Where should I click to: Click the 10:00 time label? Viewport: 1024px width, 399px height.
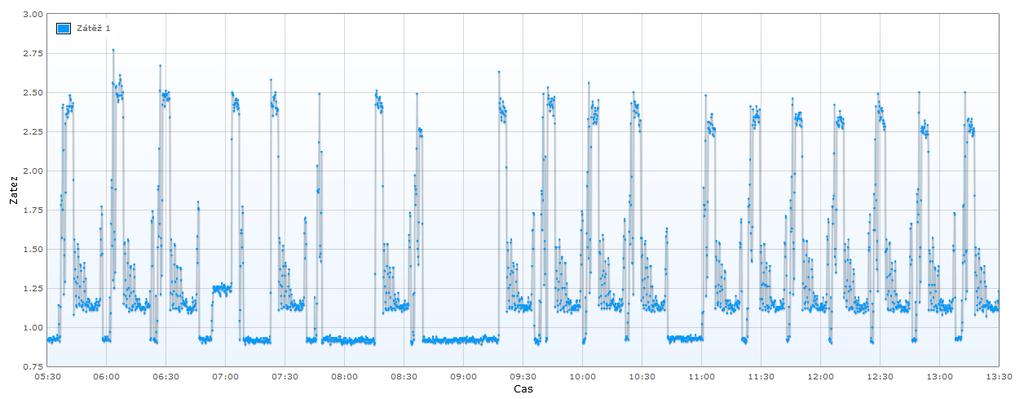(x=583, y=377)
